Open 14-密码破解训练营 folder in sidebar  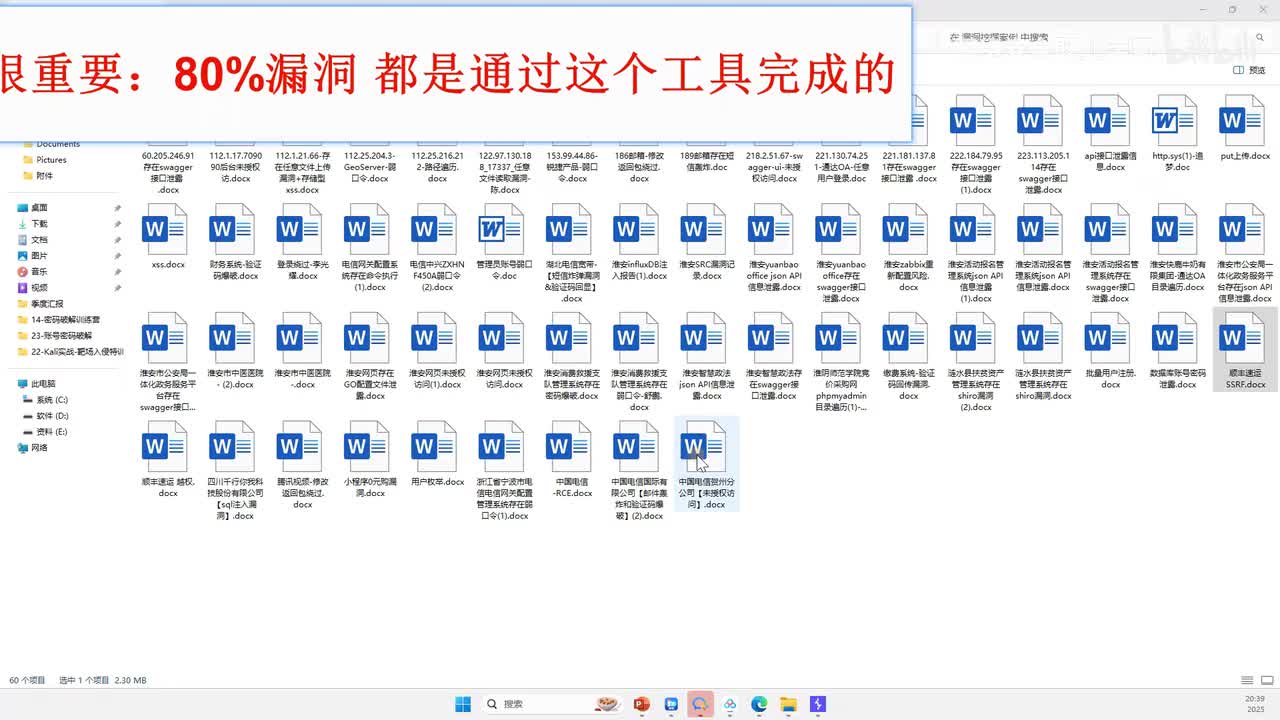[x=65, y=320]
